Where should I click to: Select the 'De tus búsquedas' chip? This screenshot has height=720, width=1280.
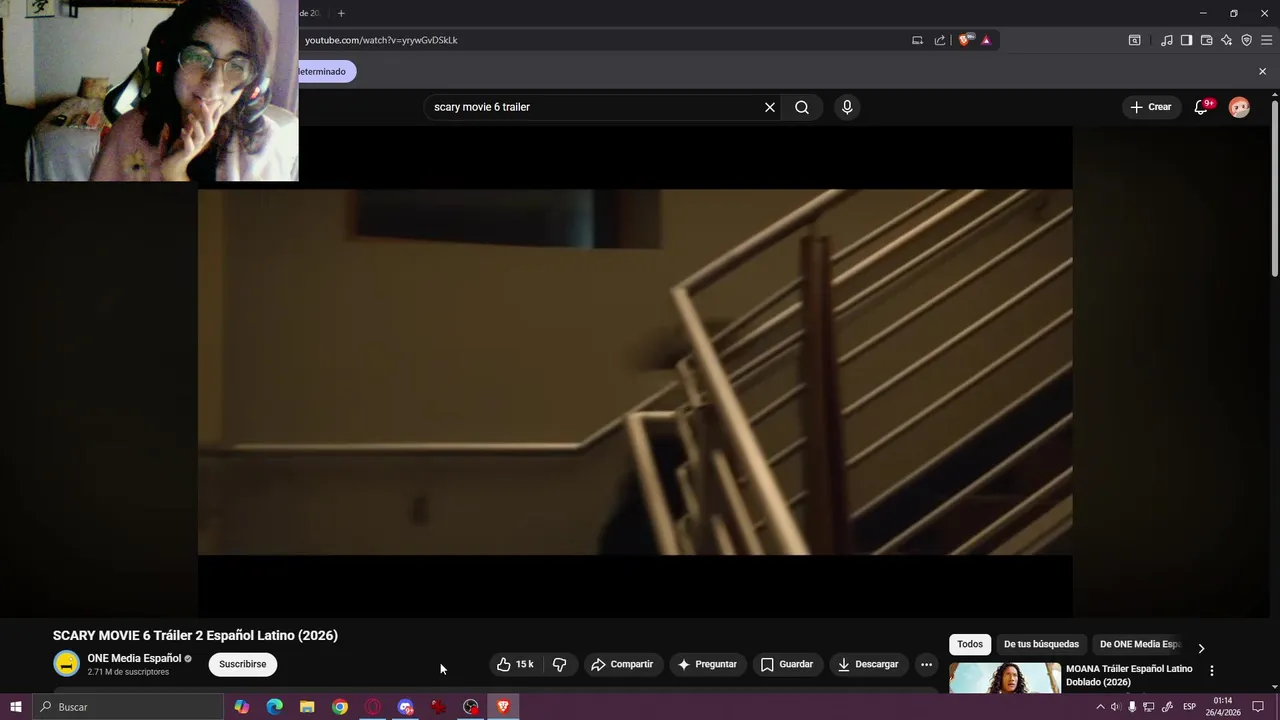(x=1041, y=644)
